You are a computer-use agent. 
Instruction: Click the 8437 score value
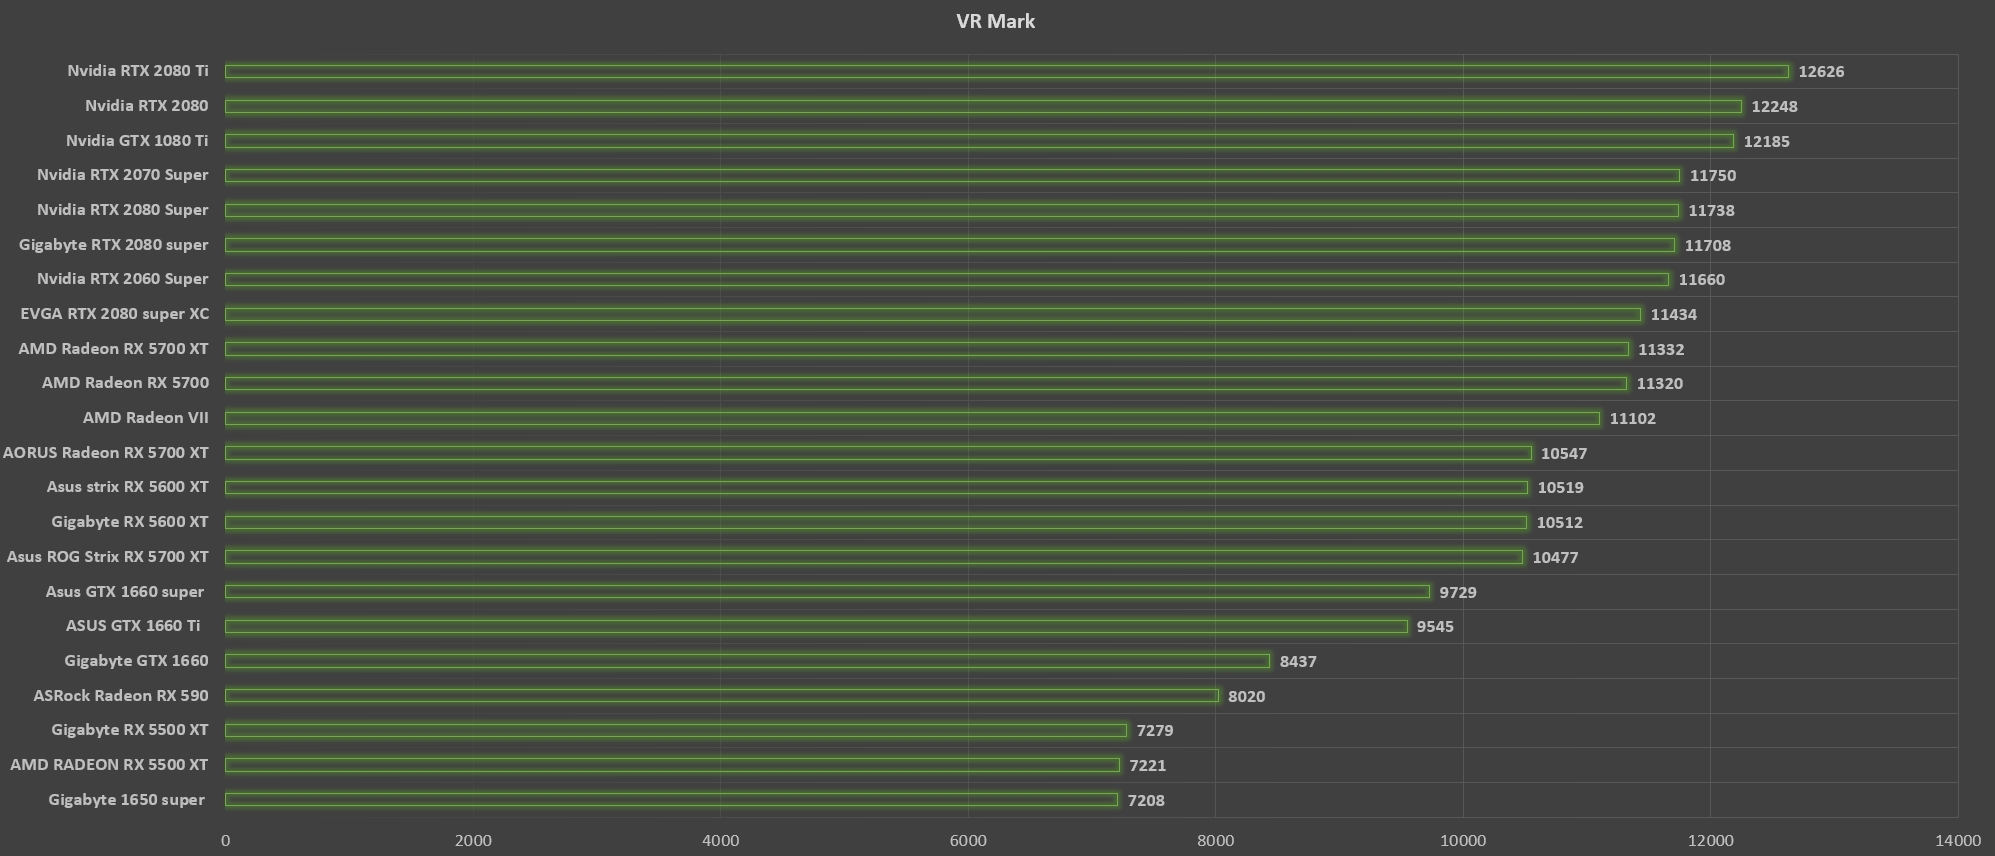click(x=1298, y=662)
